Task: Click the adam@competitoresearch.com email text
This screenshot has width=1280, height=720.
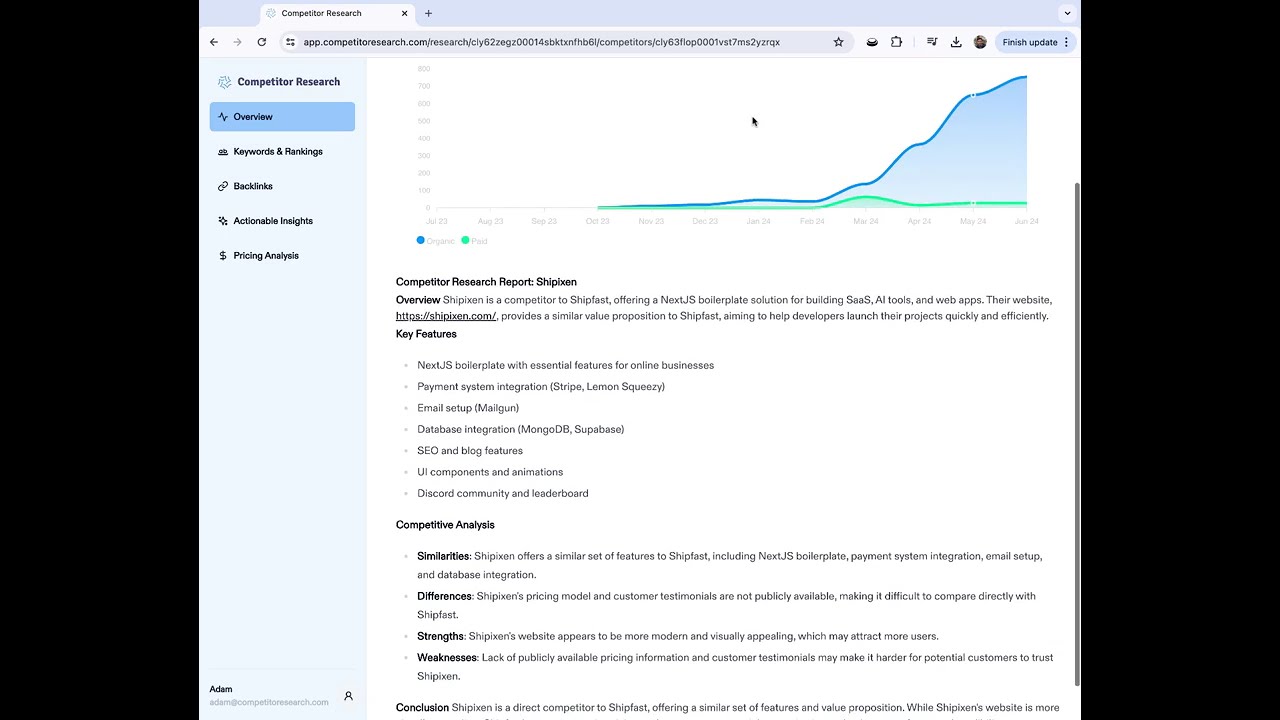Action: tap(269, 703)
